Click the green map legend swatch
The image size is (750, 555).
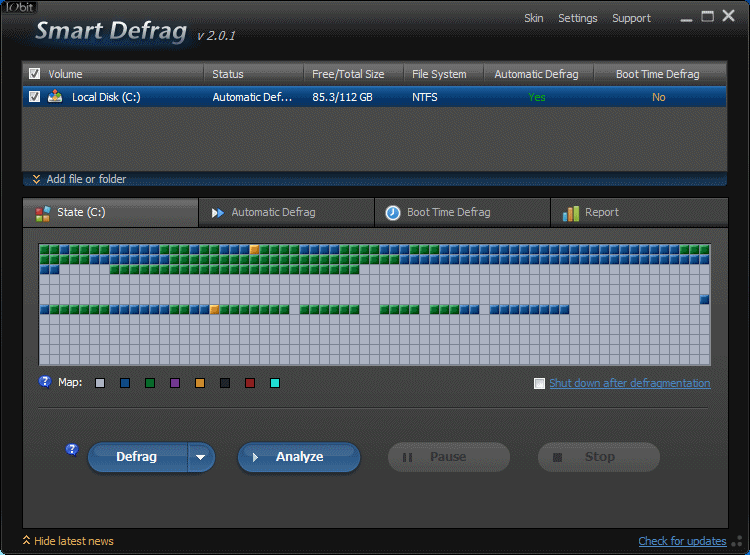pos(150,383)
